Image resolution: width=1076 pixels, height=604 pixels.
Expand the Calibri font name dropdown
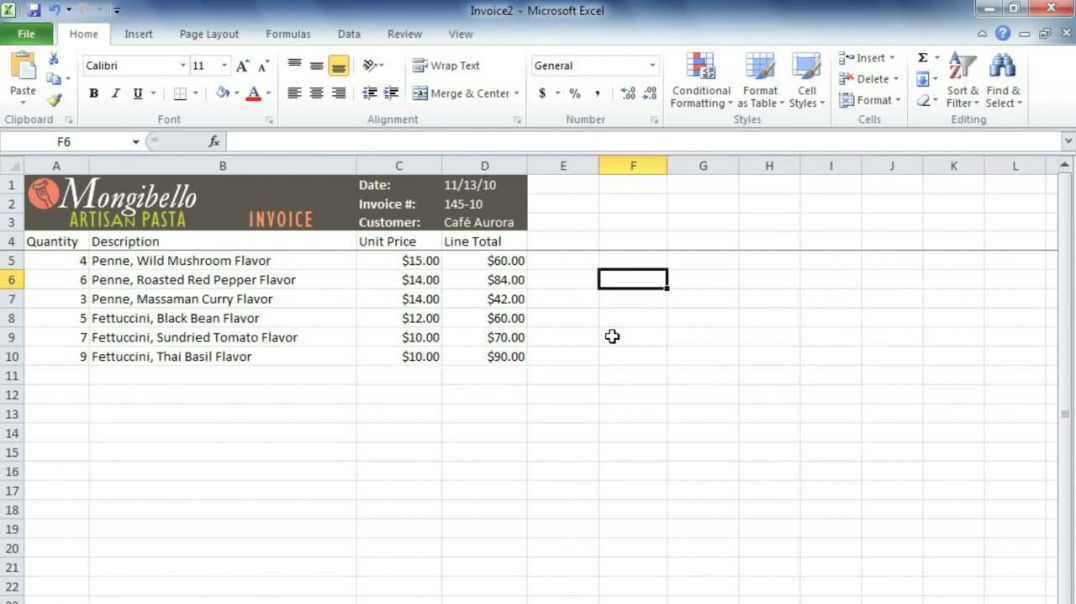(x=183, y=66)
